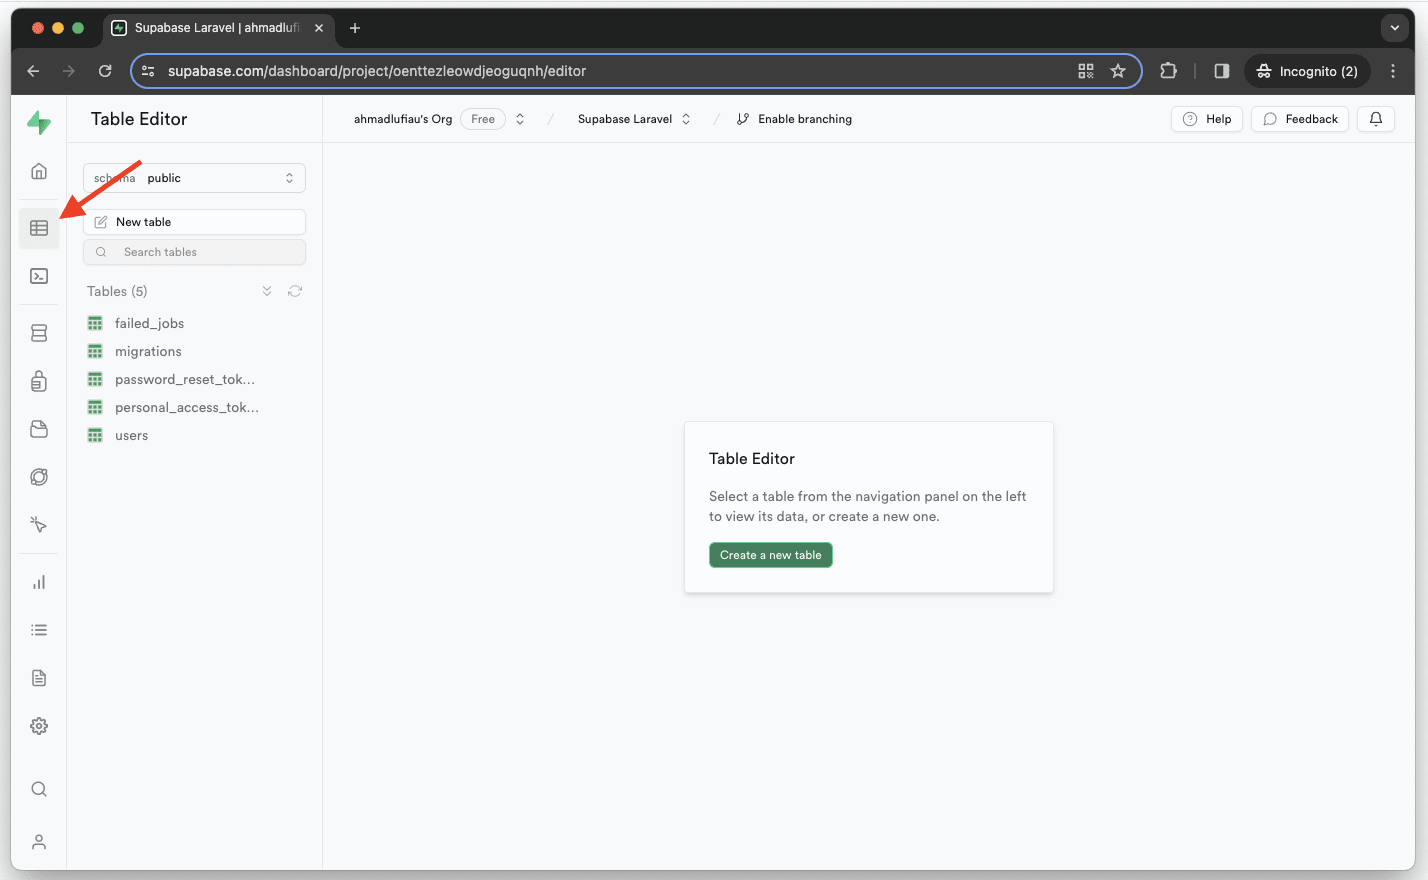Screen dimensions: 1428x880
Task: Open the API Docs document icon
Action: click(x=39, y=678)
